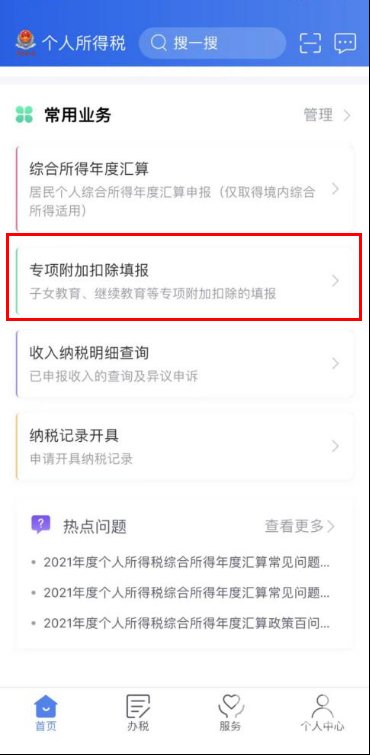370x755 pixels.
Task: Tap chevron beside 专项附加扣除填报
Action: click(336, 281)
